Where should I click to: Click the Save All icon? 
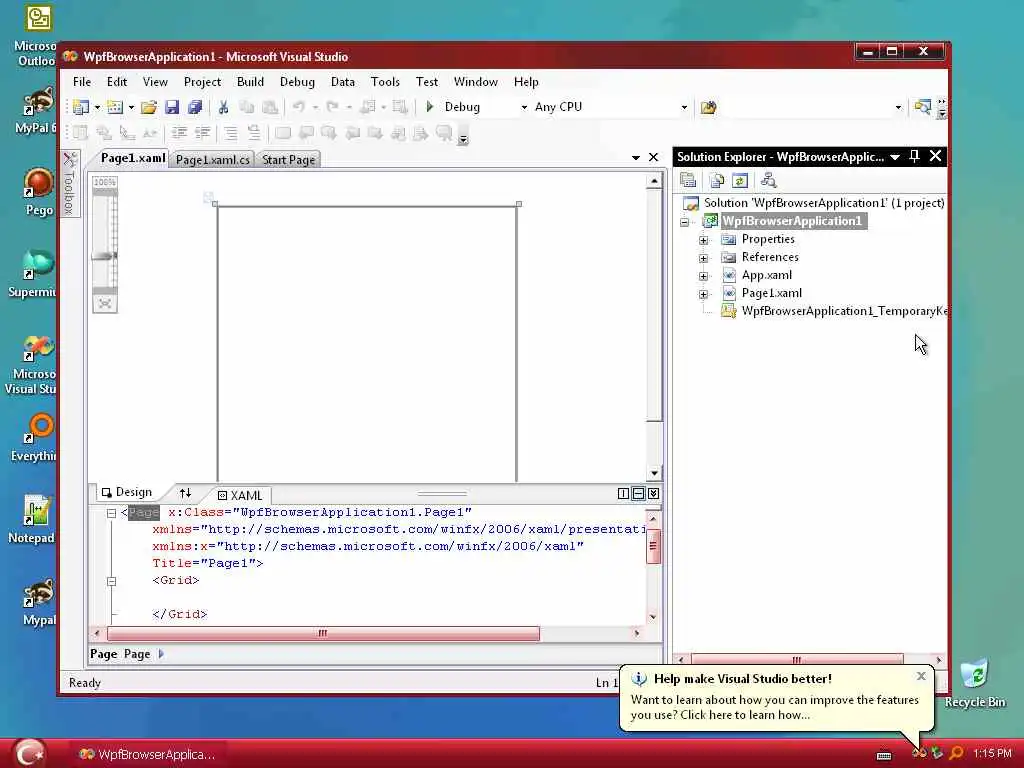tap(195, 107)
